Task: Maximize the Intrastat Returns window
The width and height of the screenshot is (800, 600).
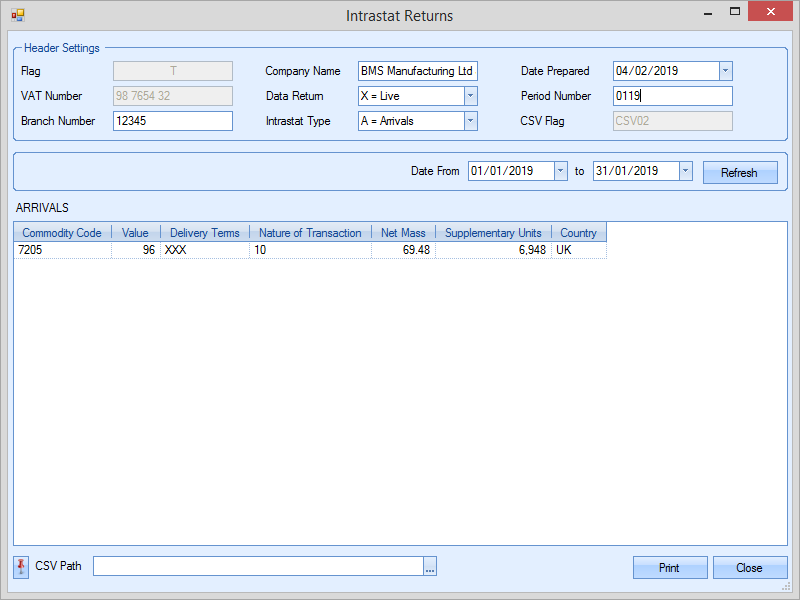Action: (x=735, y=13)
